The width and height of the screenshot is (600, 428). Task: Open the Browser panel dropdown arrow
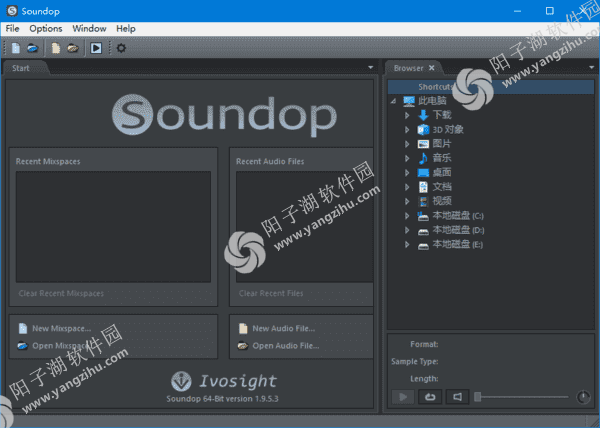pyautogui.click(x=591, y=67)
